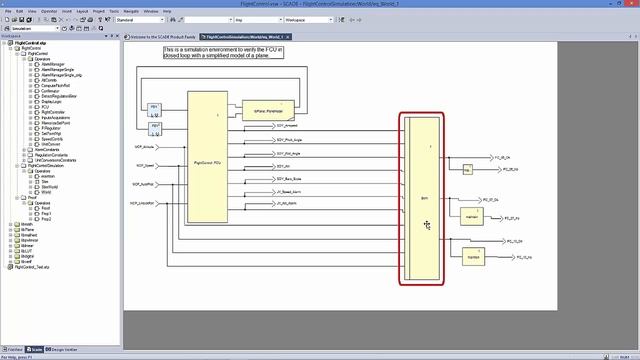Click the libPlane::PlaneModel block in diagram
The width and height of the screenshot is (640, 360).
click(x=268, y=111)
